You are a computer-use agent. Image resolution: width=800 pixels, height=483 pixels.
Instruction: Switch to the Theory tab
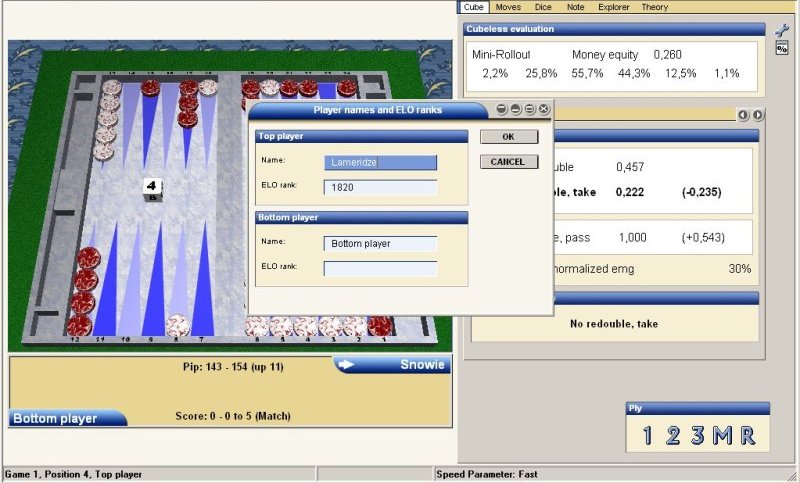tap(655, 7)
